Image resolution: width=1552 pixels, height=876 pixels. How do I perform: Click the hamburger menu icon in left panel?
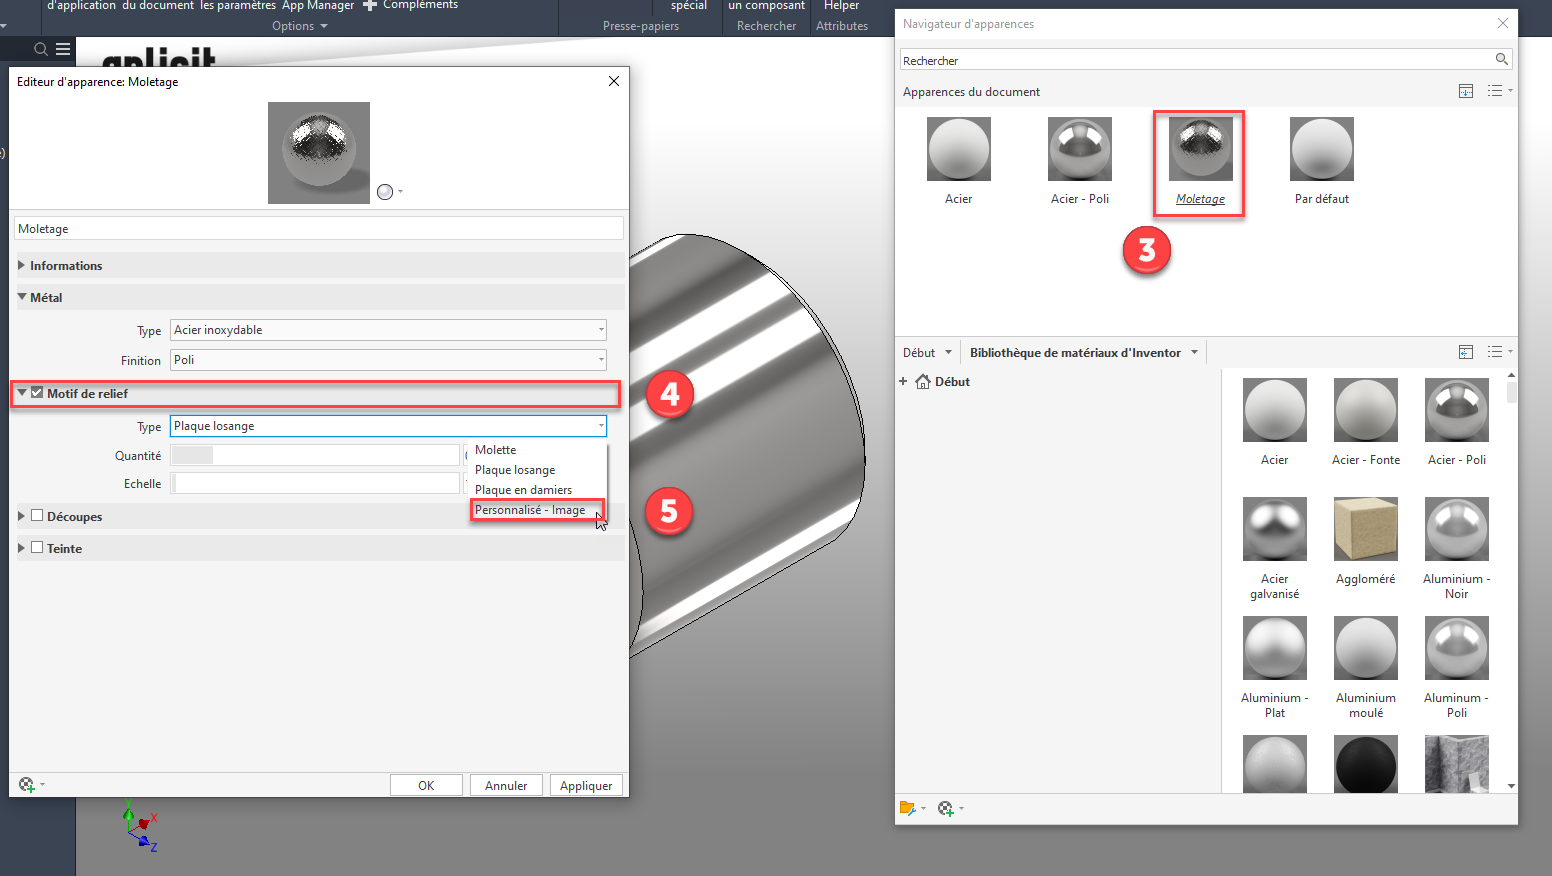point(63,48)
